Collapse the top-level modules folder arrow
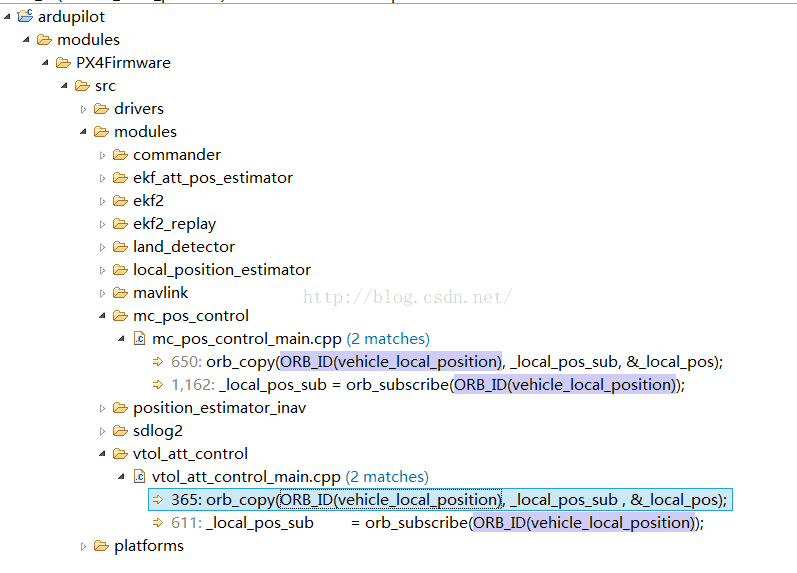The height and width of the screenshot is (573, 797). pyautogui.click(x=26, y=40)
